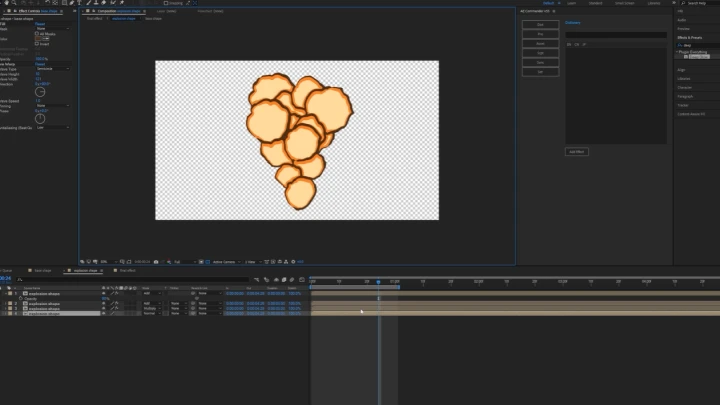The image size is (720, 405).
Task: Select the Eraser tool
Action: (104, 3)
